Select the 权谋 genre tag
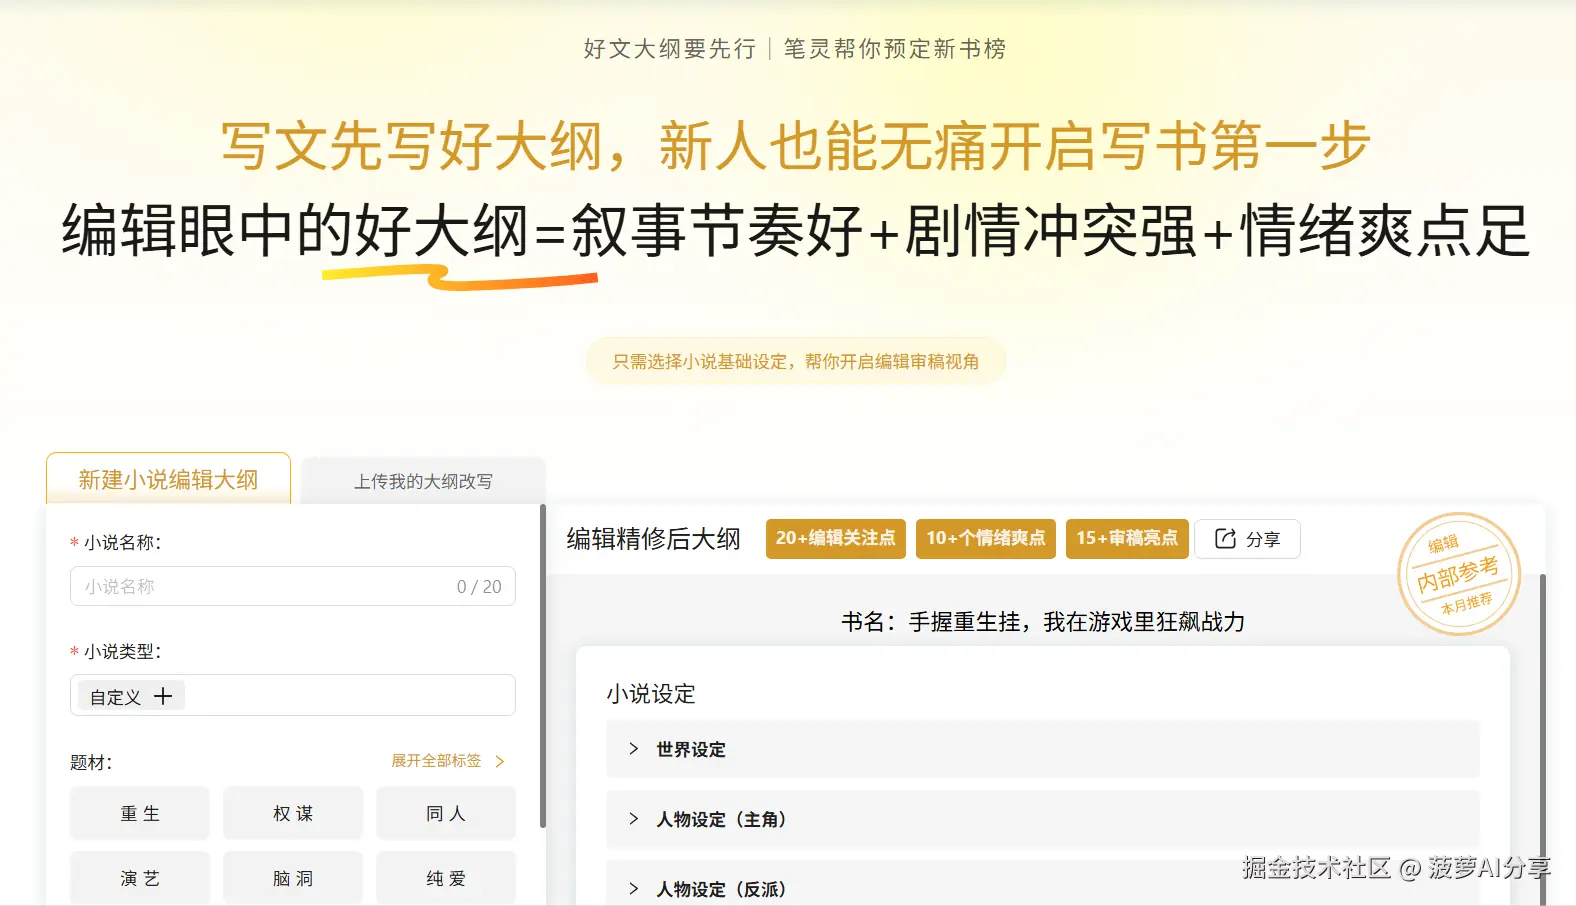The width and height of the screenshot is (1576, 906). 293,813
